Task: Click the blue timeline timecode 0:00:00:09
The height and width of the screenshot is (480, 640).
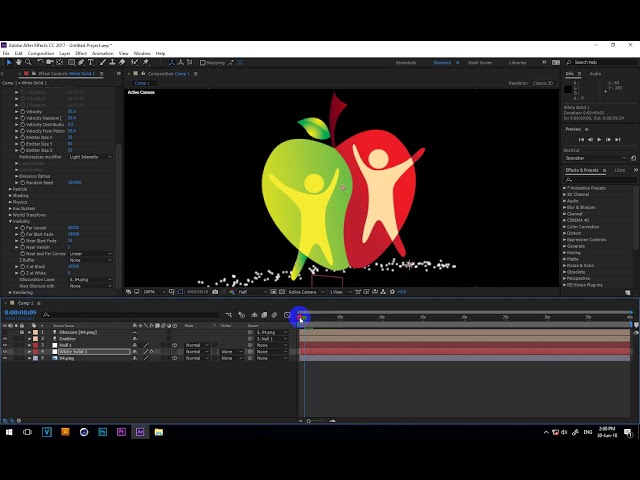Action: click(x=20, y=312)
